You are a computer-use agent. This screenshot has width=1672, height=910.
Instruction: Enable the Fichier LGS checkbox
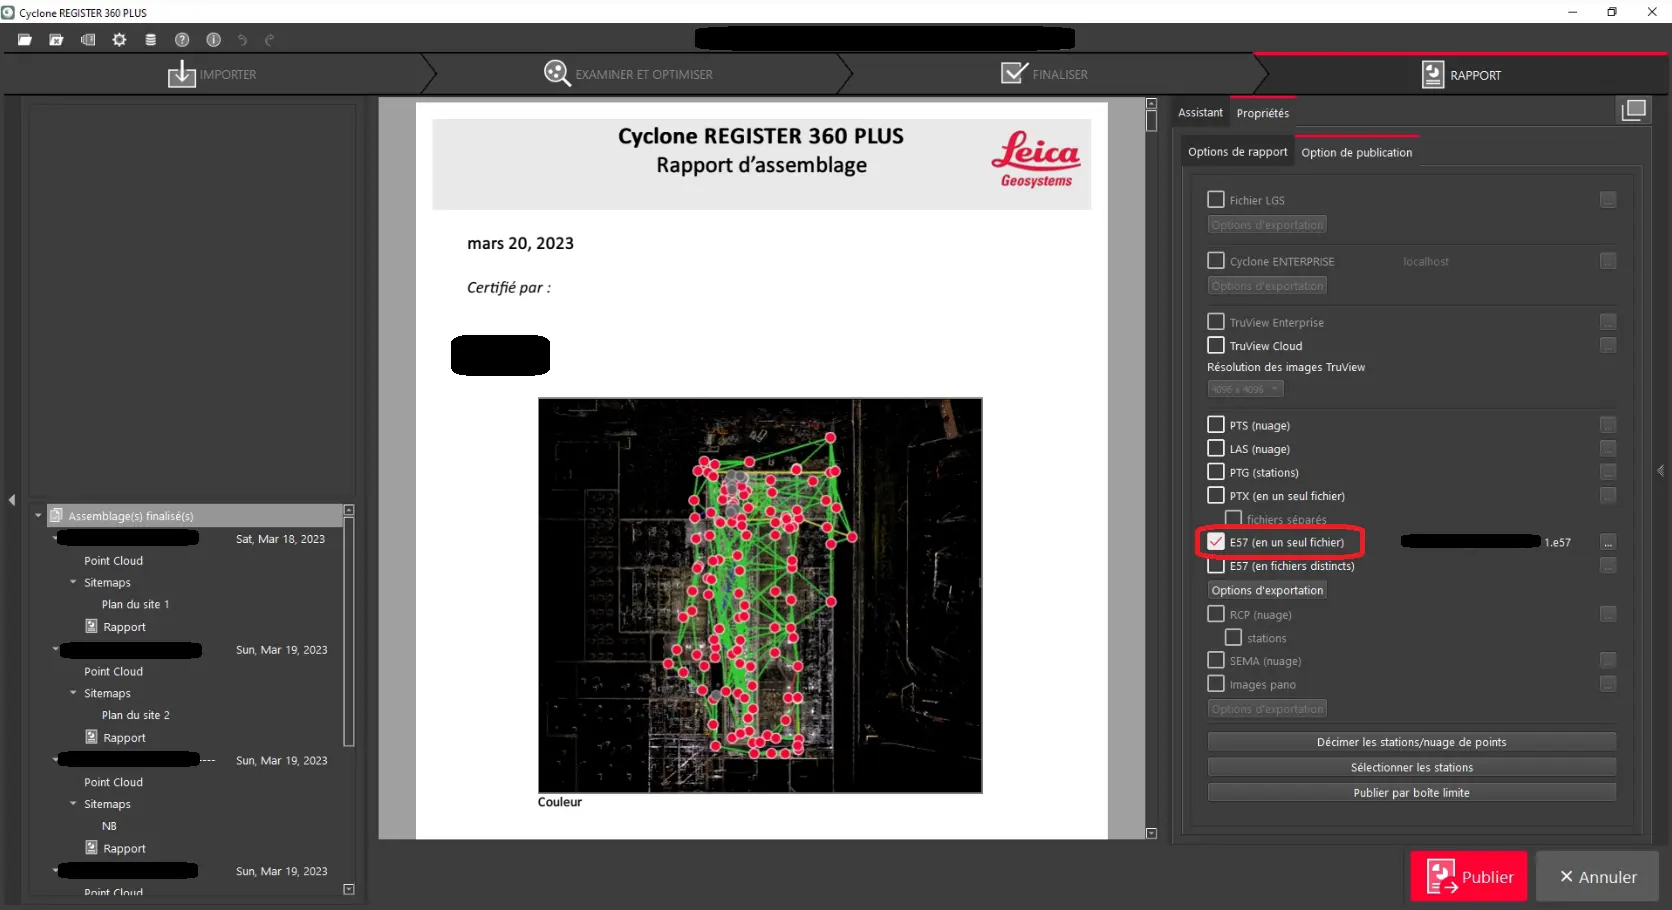pos(1216,200)
